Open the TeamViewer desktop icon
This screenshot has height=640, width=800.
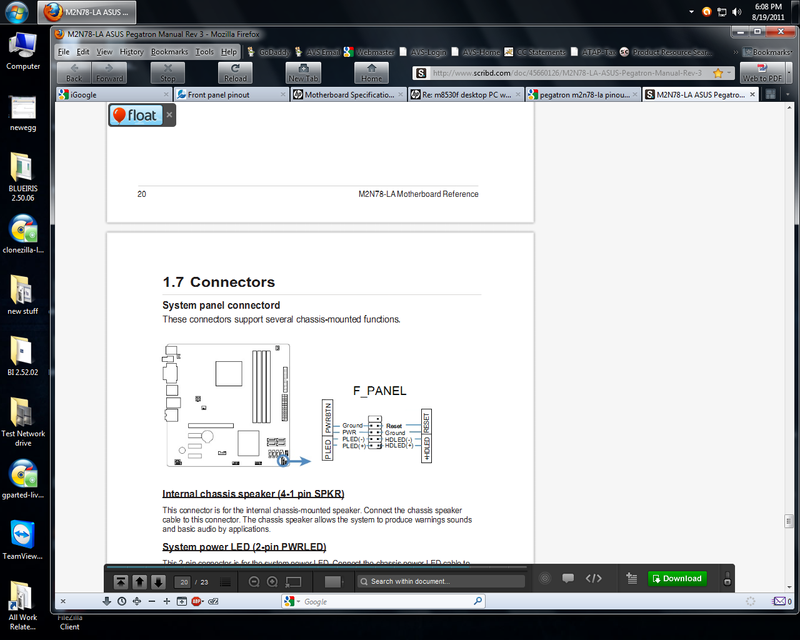pyautogui.click(x=23, y=540)
